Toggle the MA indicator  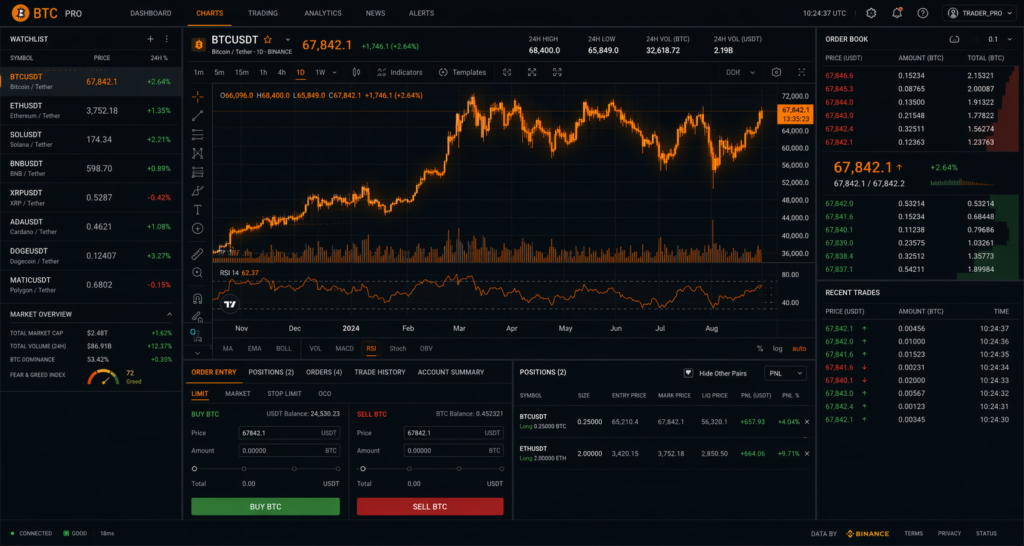click(227, 349)
